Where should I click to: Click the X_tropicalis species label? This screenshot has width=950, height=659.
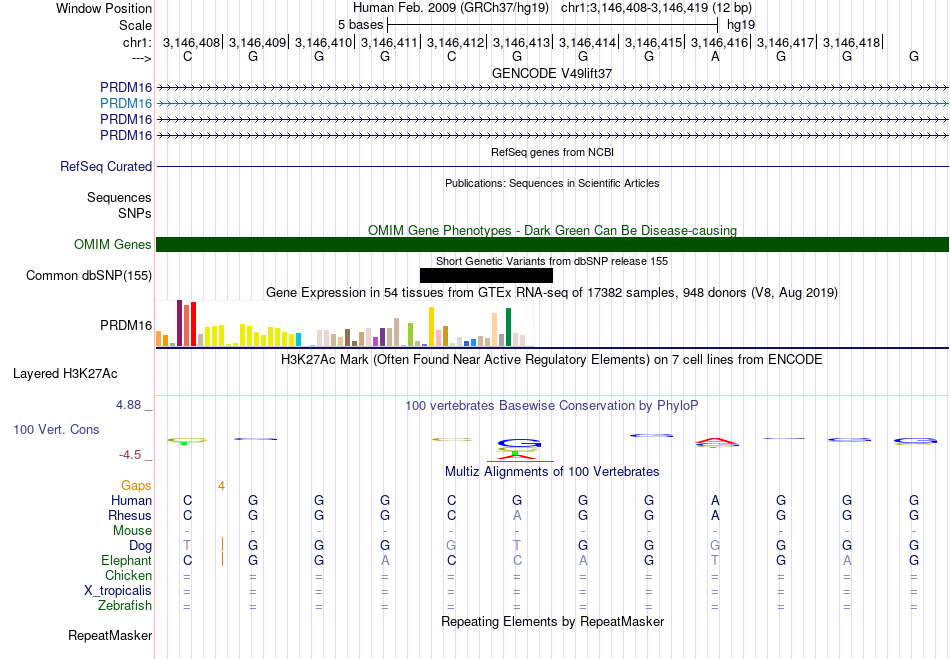click(x=118, y=591)
